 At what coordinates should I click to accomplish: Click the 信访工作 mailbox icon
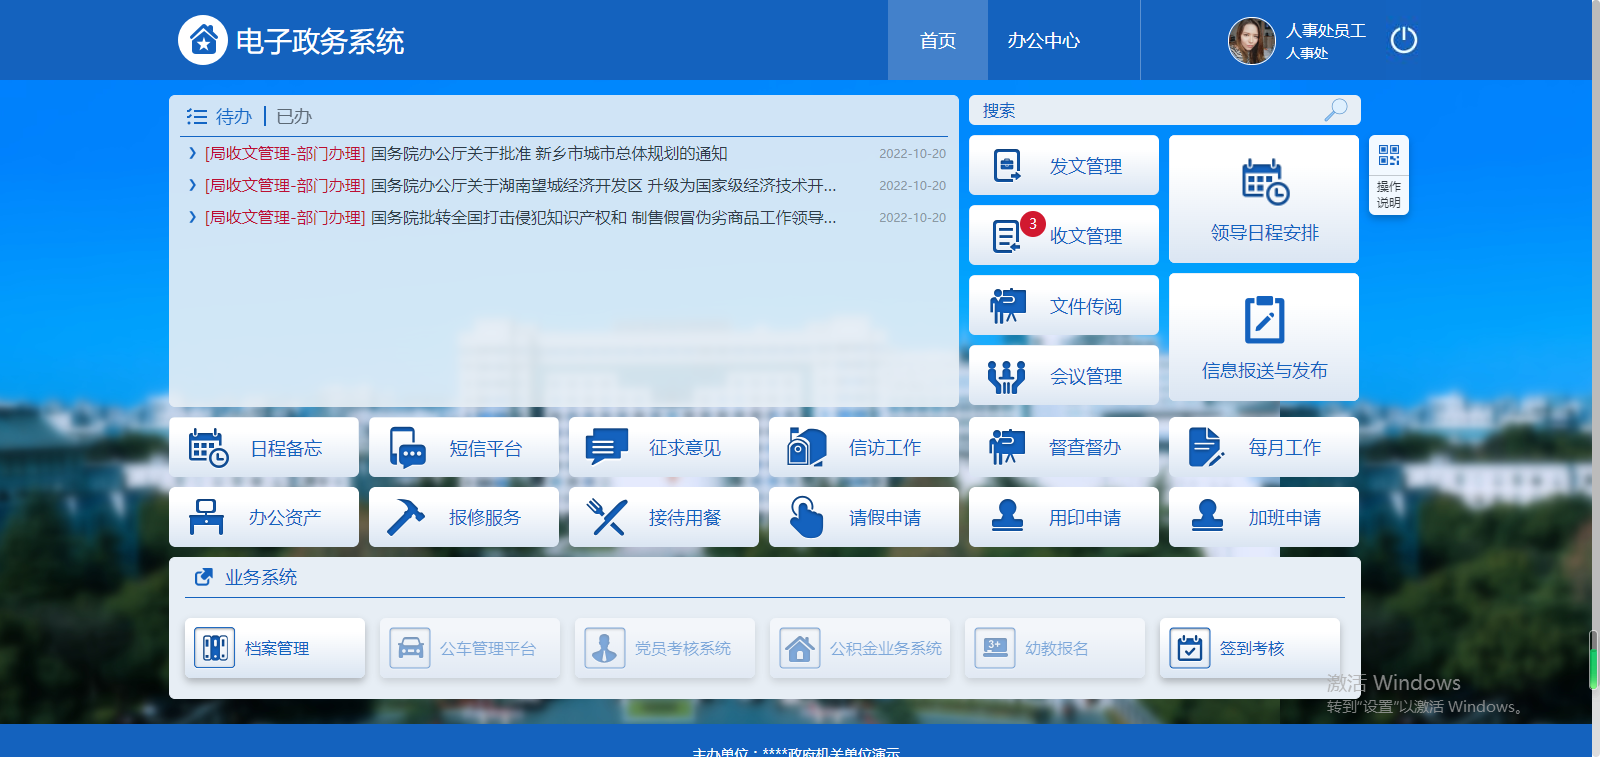click(807, 447)
